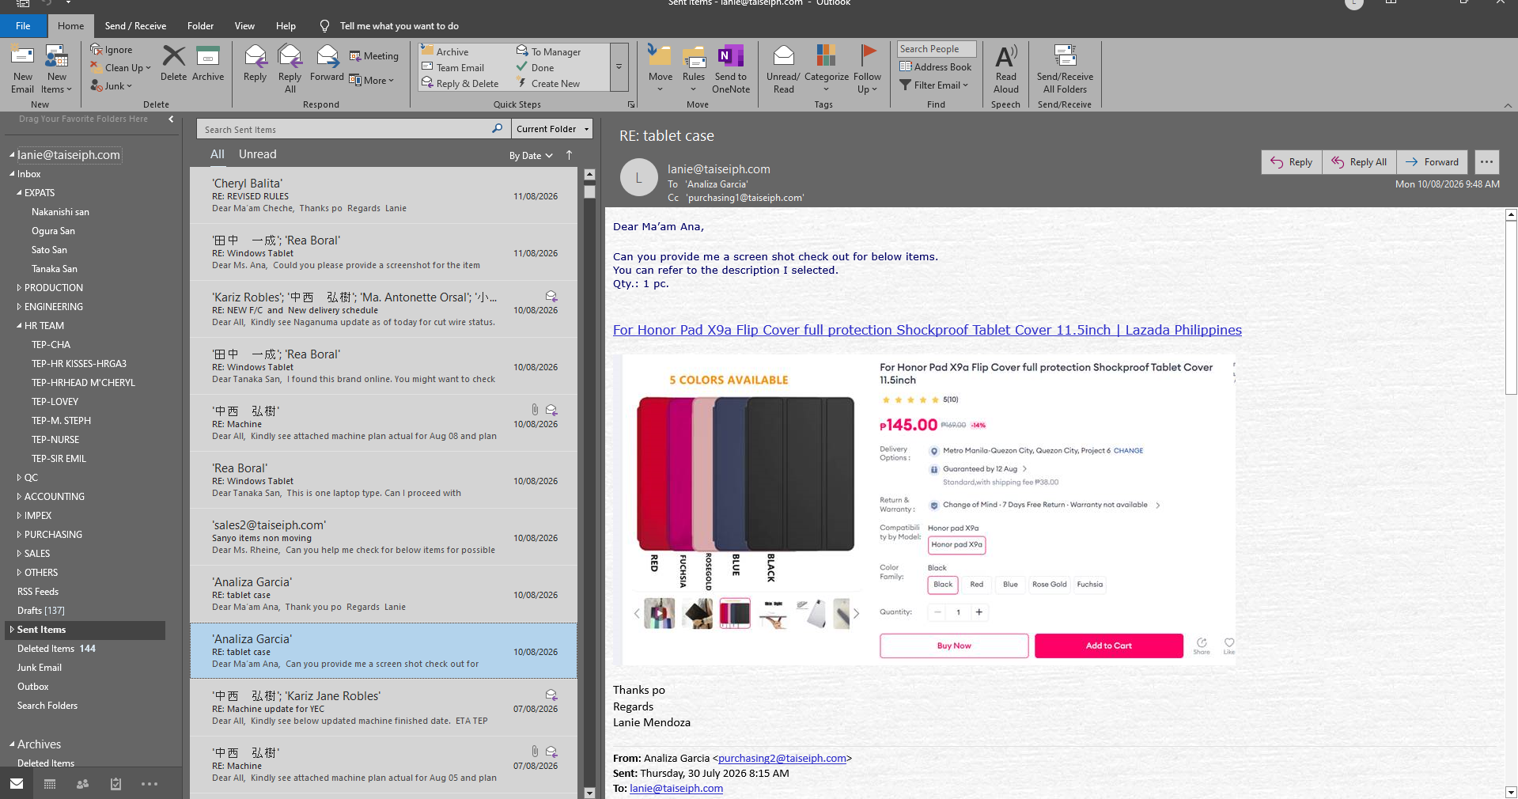Open the sales2@taiseiph.com Sanyo items email

tap(384, 538)
